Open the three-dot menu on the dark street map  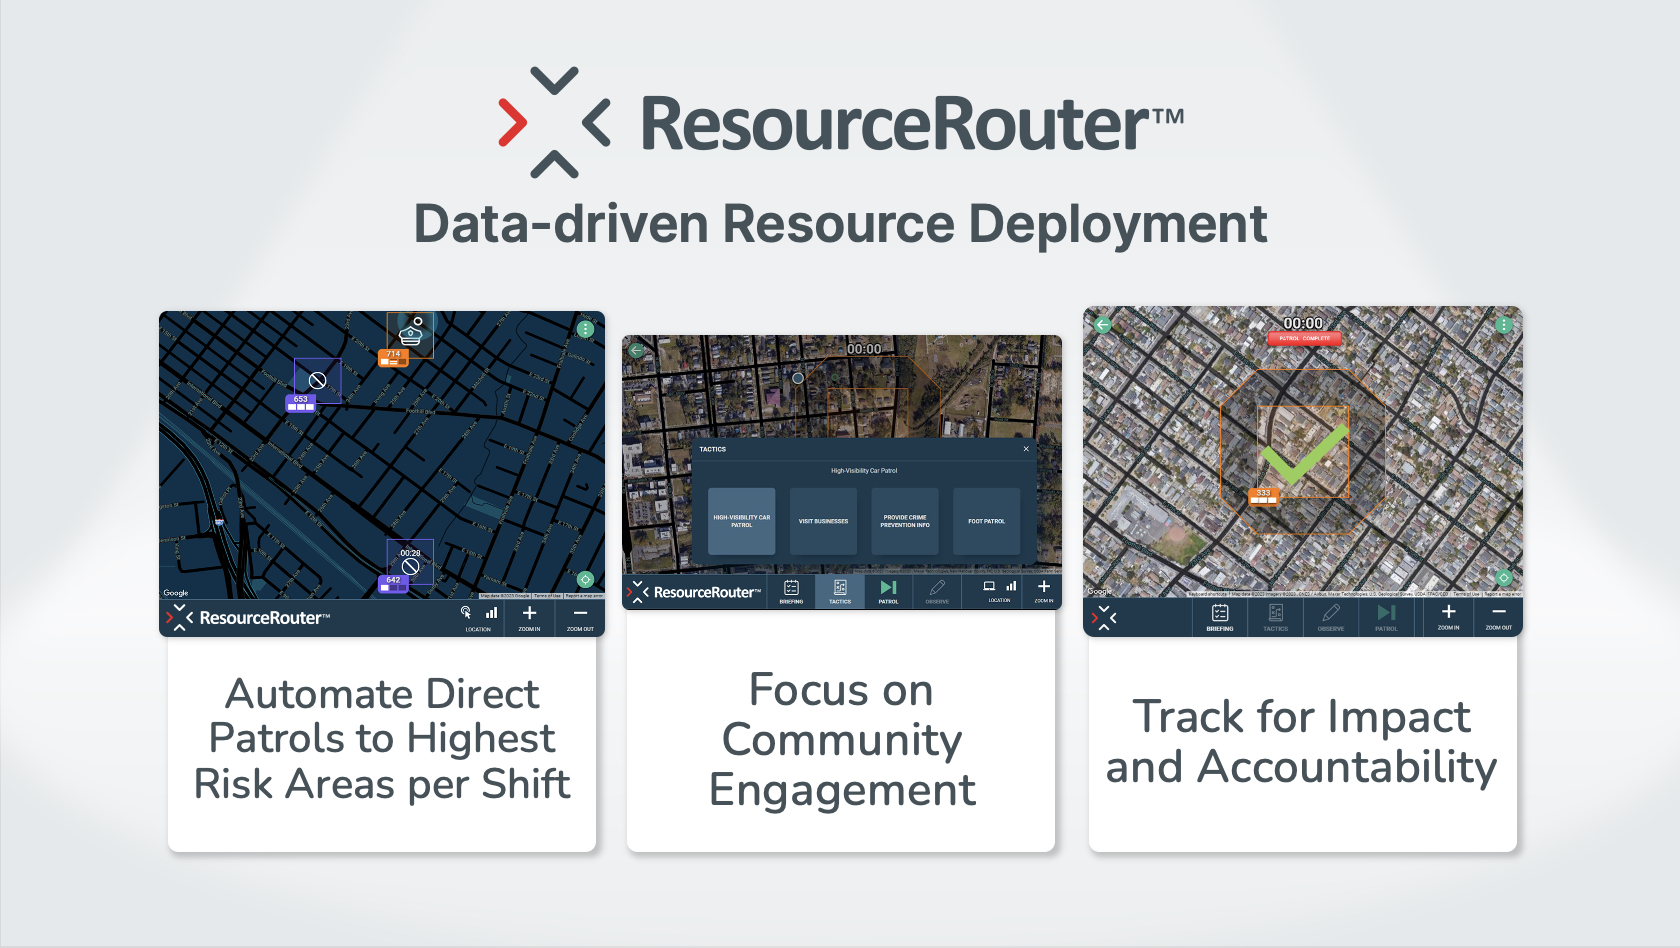[x=585, y=329]
